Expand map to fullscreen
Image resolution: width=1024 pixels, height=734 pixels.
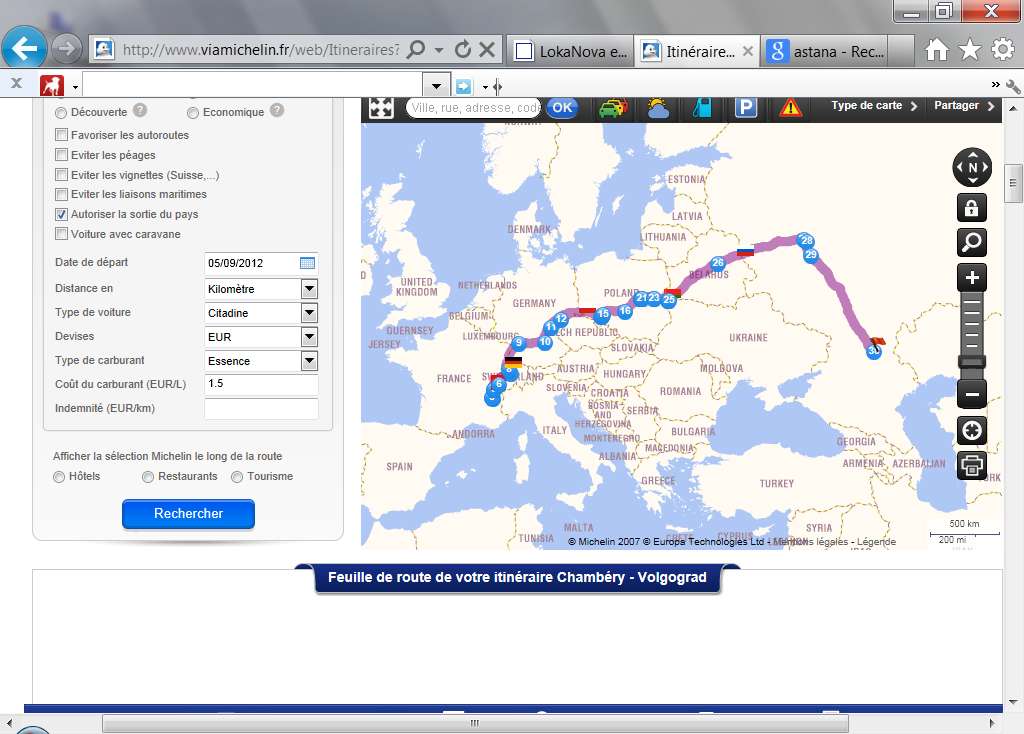[x=381, y=108]
